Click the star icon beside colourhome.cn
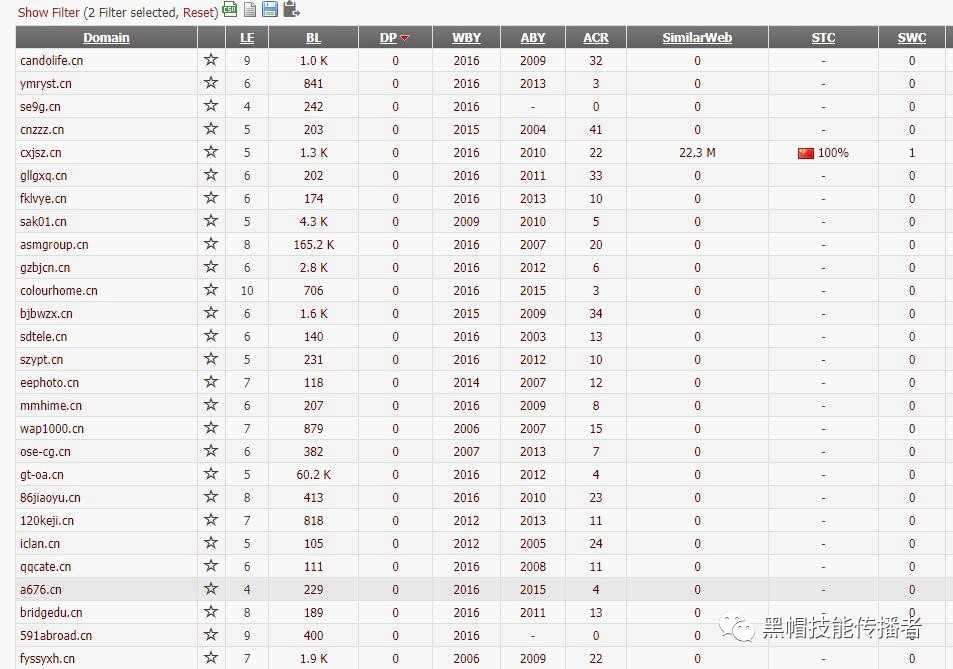The width and height of the screenshot is (953, 669). [211, 290]
